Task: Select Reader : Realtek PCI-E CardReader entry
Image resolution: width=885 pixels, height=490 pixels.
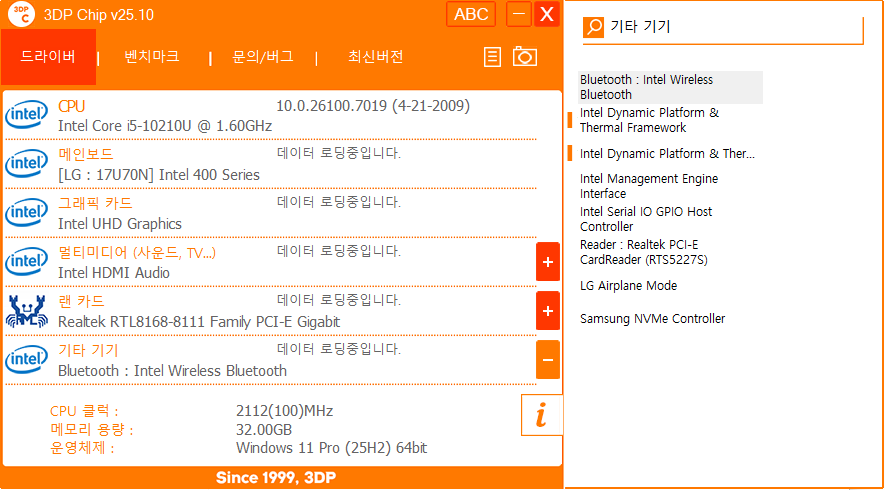Action: coord(643,252)
